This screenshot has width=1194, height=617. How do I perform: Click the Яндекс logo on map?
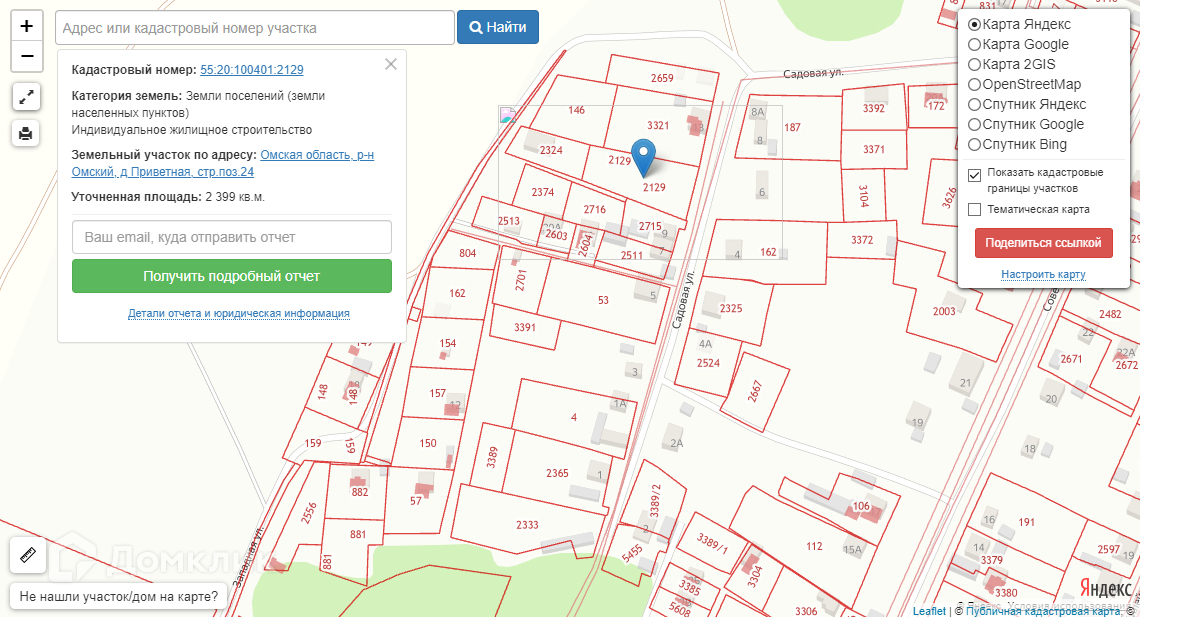(x=1106, y=589)
